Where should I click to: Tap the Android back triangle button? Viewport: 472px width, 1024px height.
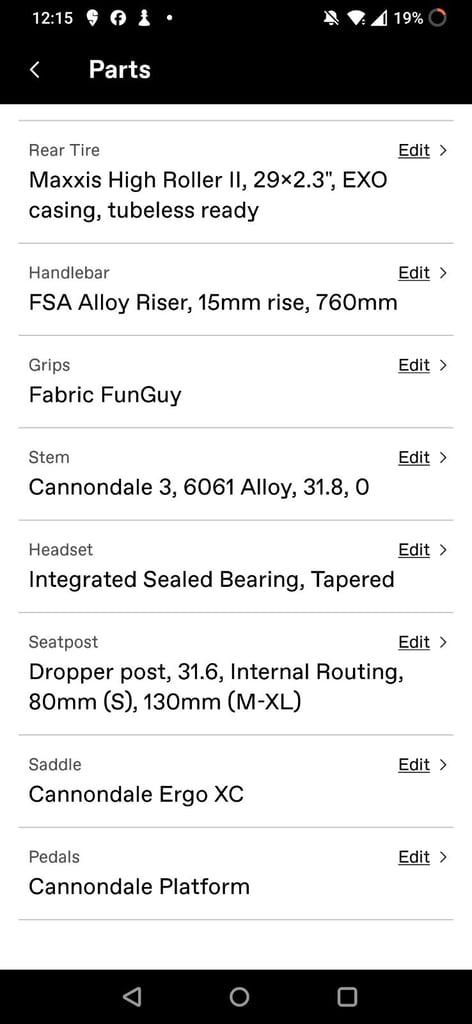(132, 996)
